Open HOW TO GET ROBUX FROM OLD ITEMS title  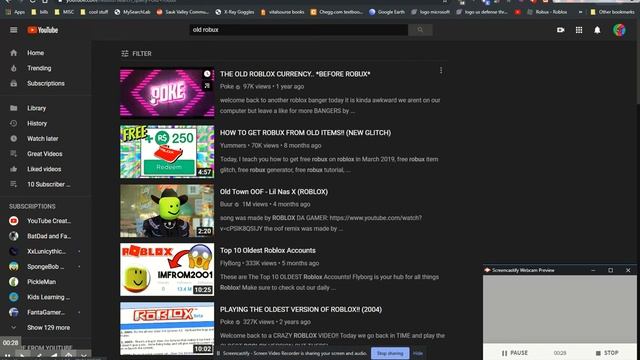coord(305,133)
